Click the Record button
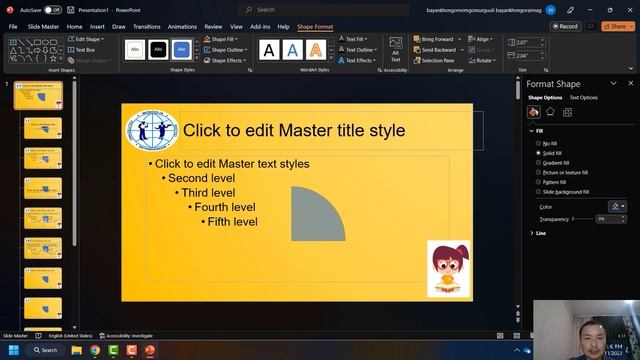The width and height of the screenshot is (640, 360). [x=565, y=26]
